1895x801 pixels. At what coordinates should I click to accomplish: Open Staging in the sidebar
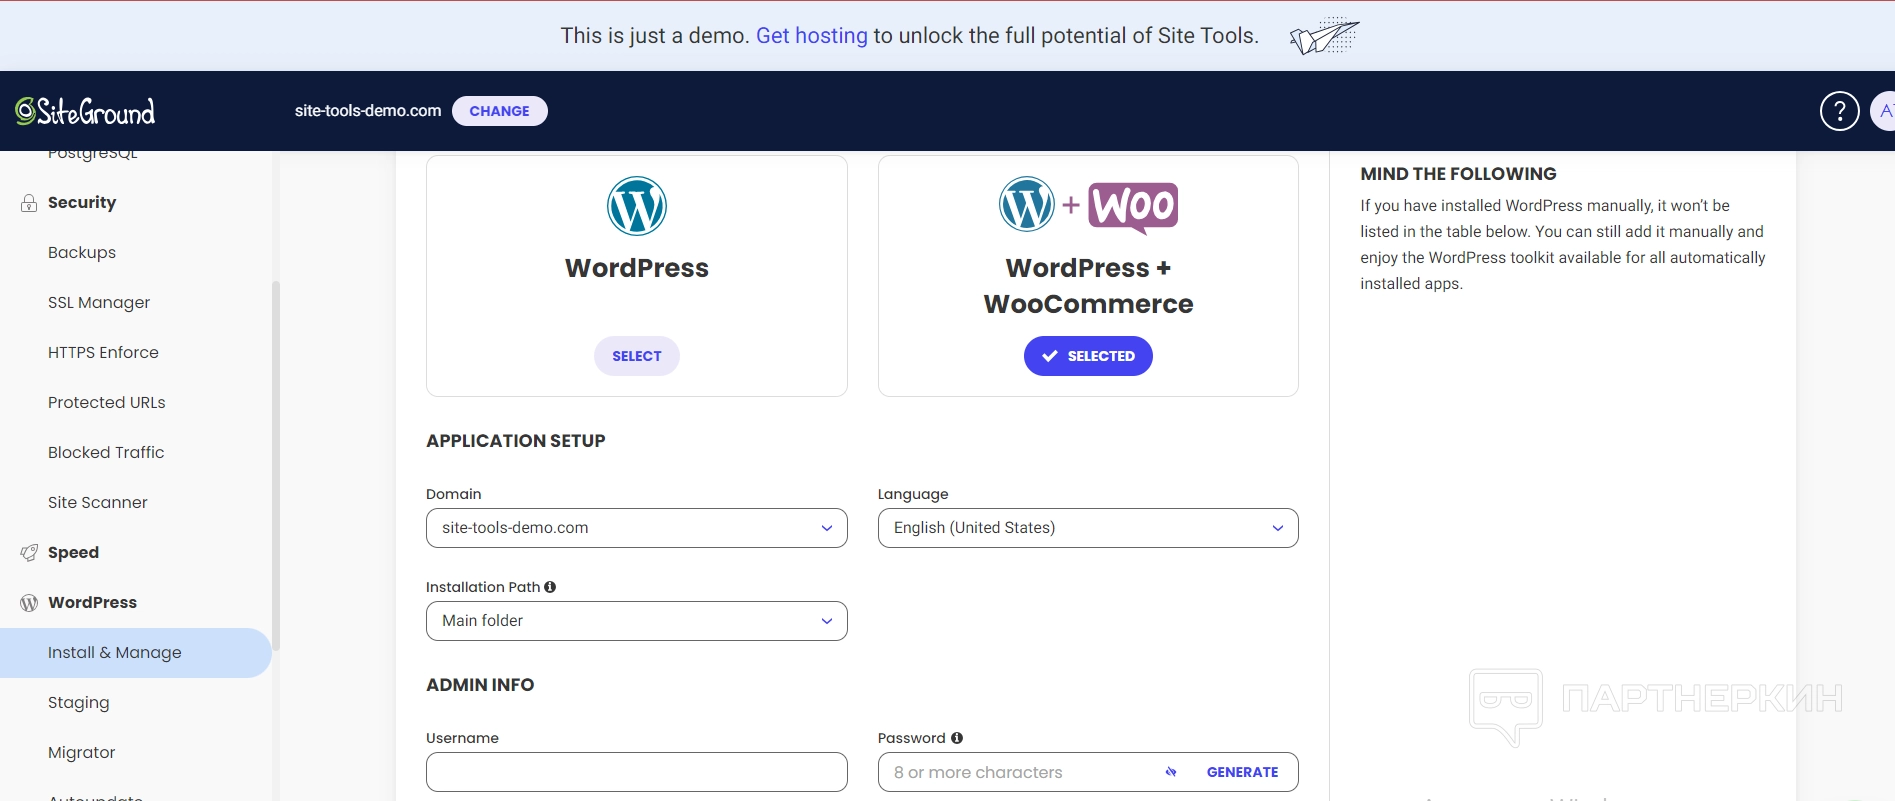(79, 703)
